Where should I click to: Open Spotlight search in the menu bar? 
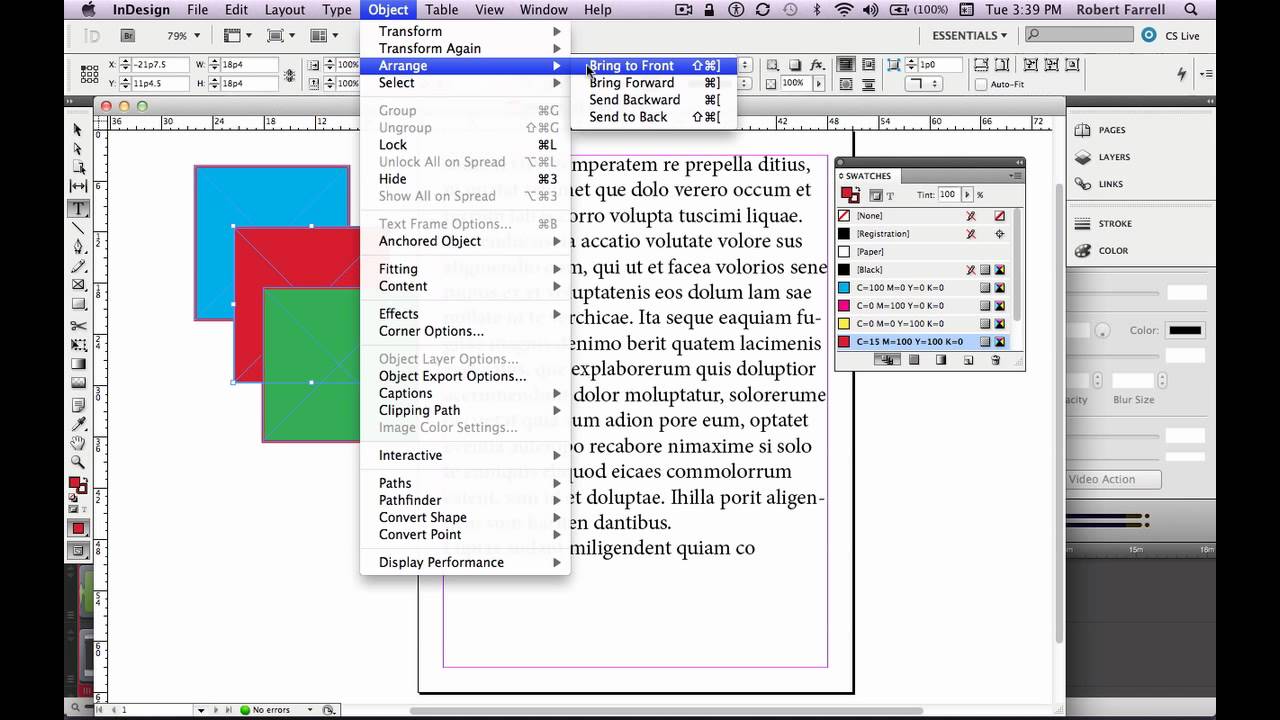pyautogui.click(x=1191, y=10)
